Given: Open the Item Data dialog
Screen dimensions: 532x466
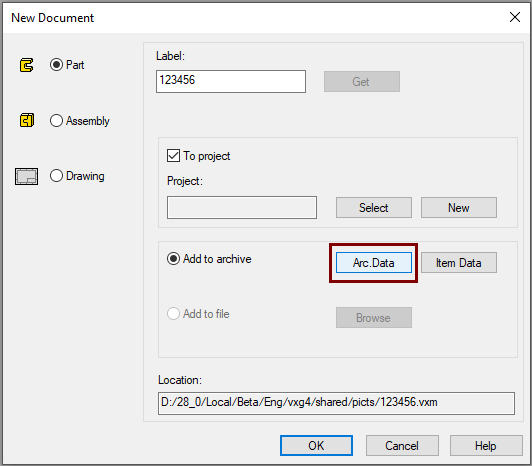Looking at the screenshot, I should (x=459, y=262).
